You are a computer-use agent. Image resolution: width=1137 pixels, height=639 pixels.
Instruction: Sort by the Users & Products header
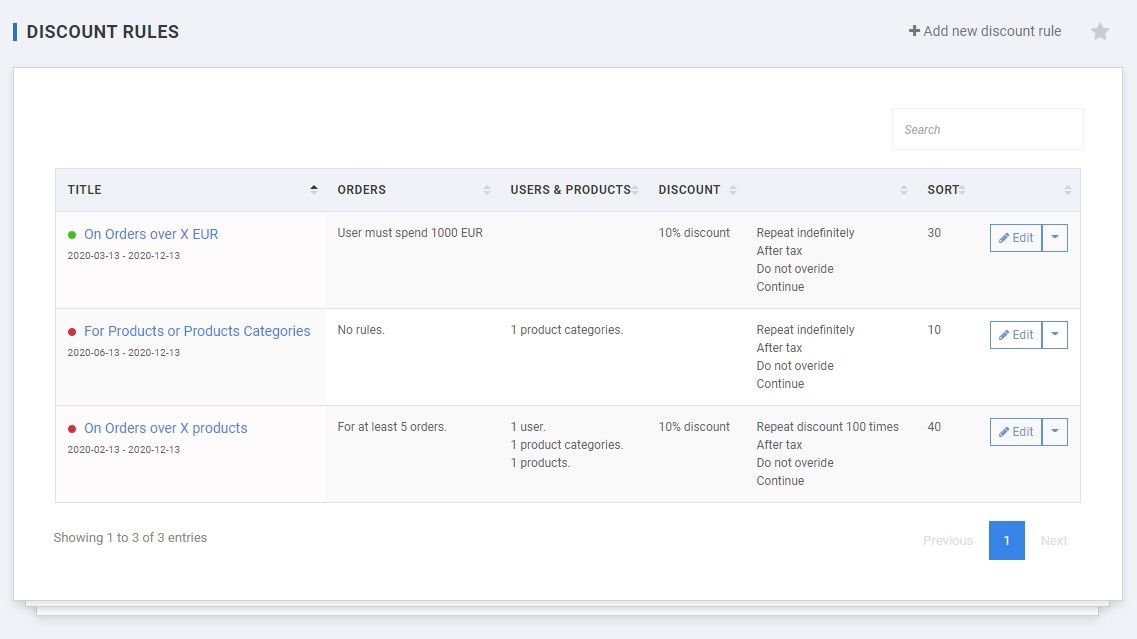pyautogui.click(x=570, y=190)
